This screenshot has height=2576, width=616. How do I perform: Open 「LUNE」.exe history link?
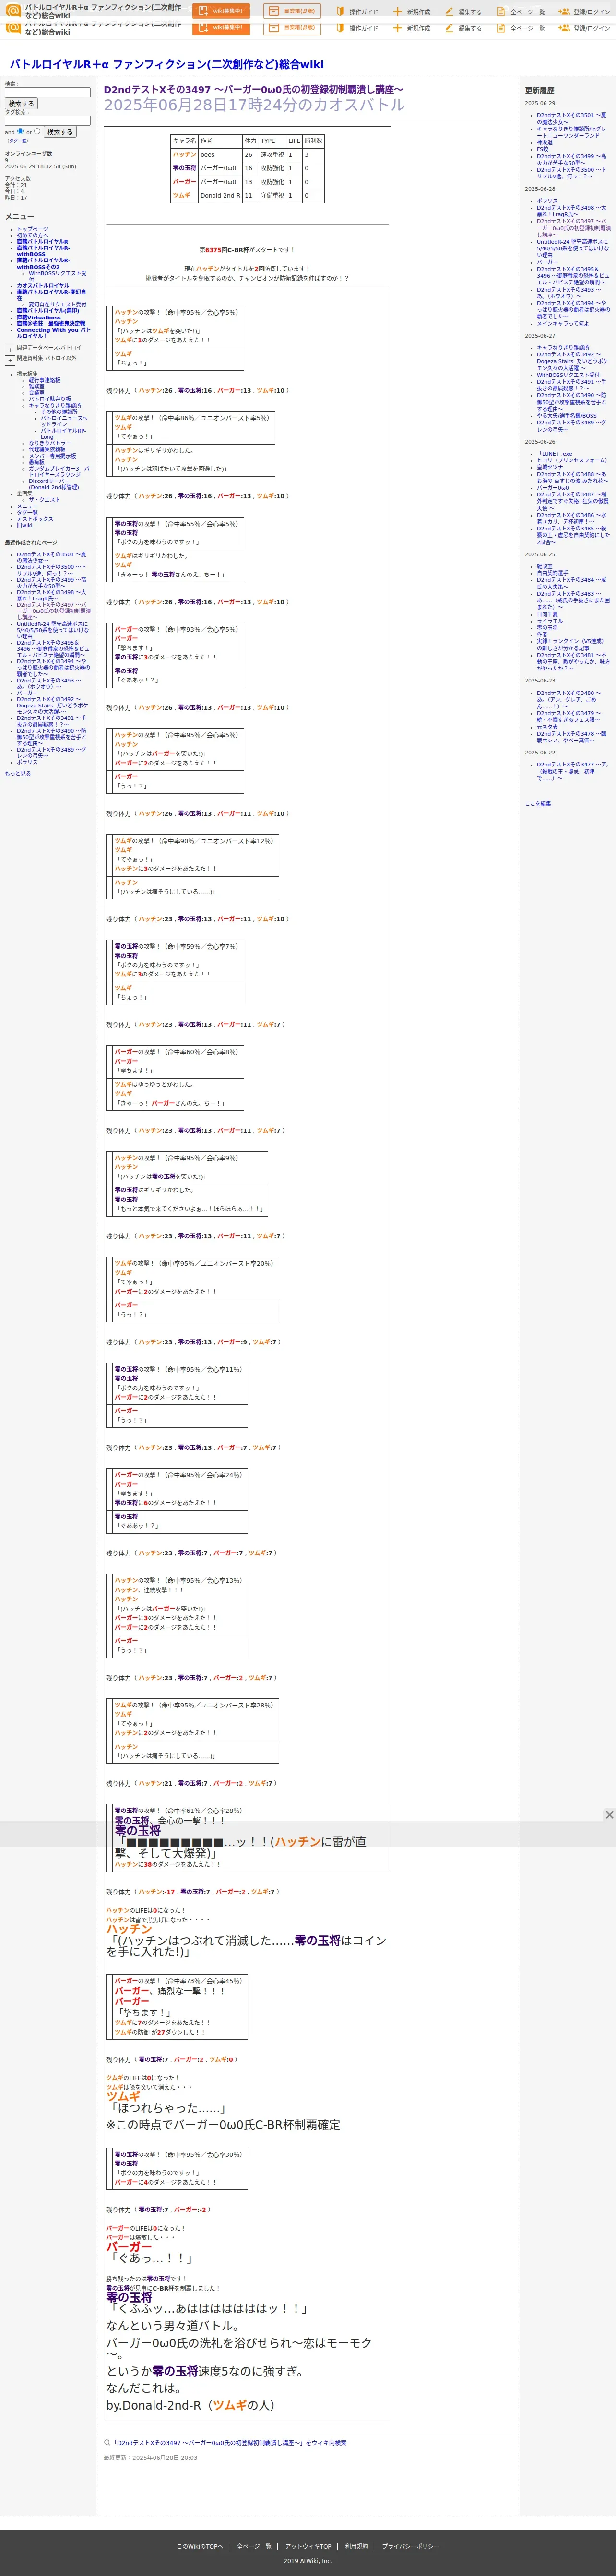point(554,453)
